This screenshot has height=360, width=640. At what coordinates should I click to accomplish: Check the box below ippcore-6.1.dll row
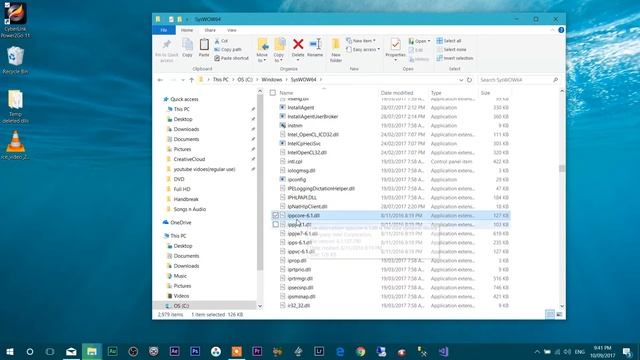pos(276,224)
